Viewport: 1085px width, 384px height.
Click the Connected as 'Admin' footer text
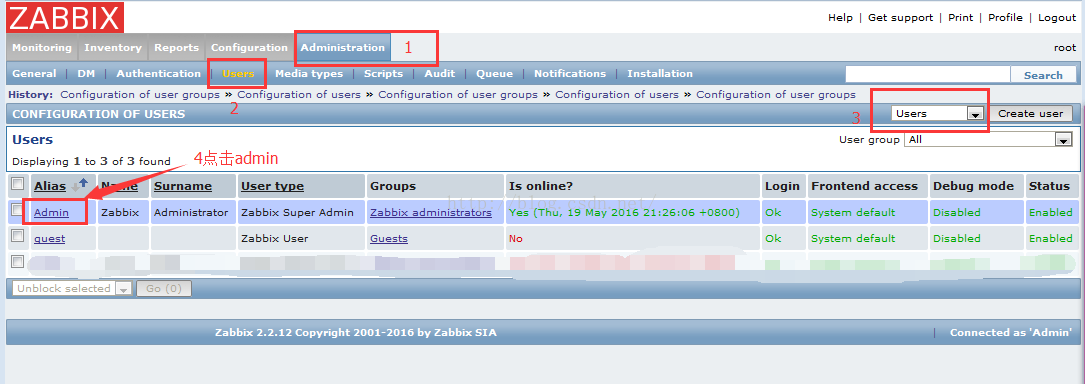pos(1011,332)
